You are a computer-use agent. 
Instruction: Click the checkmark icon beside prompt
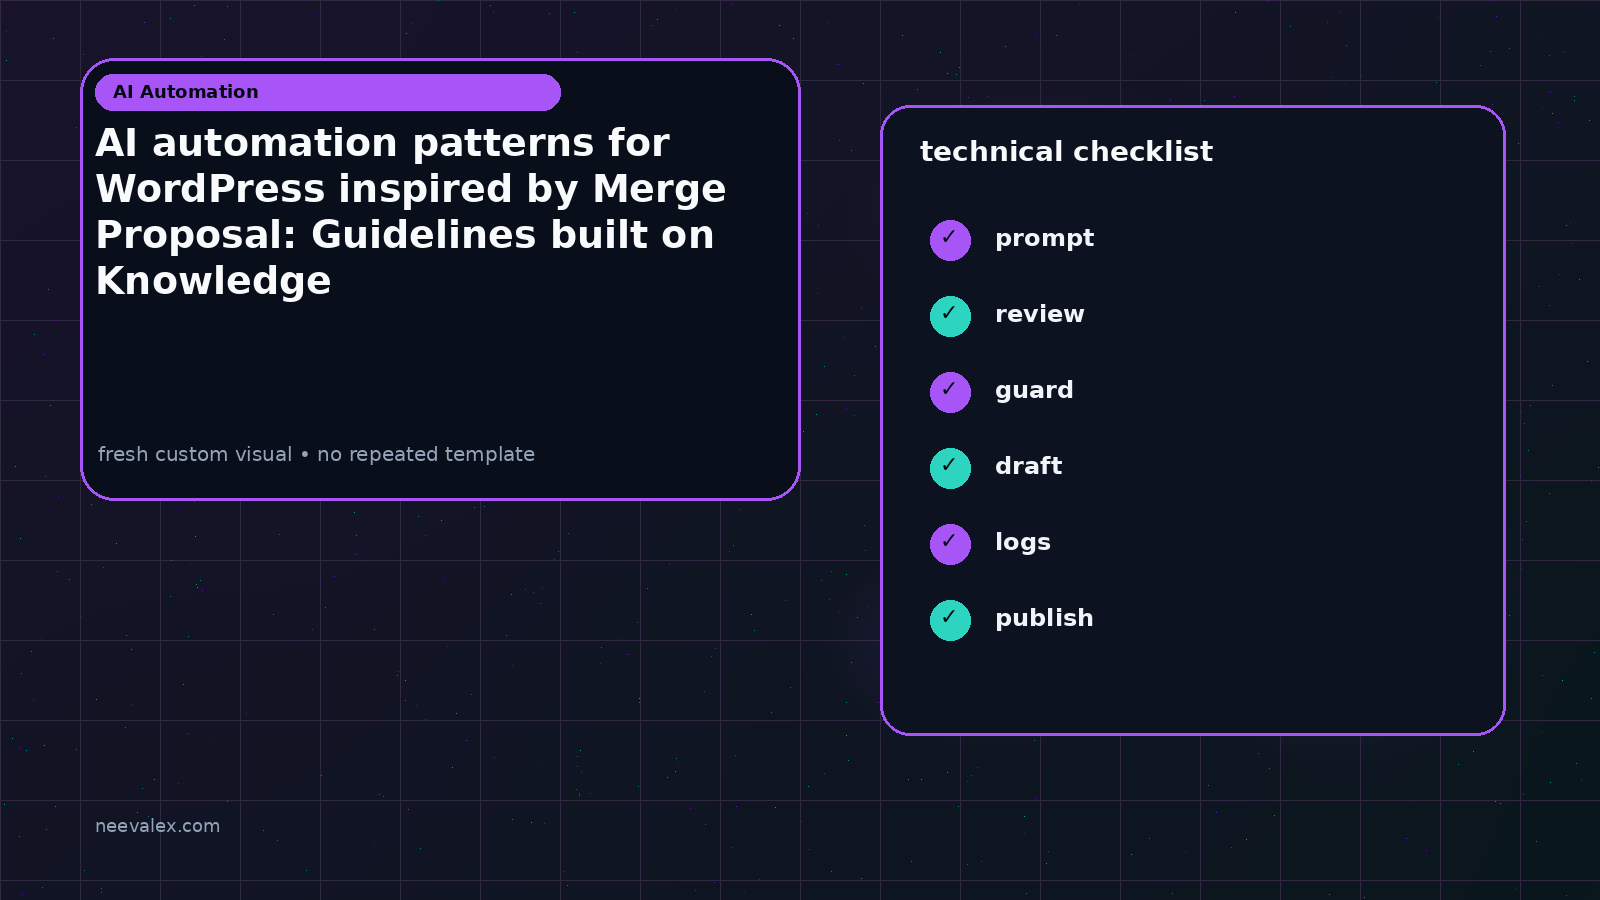(x=950, y=240)
